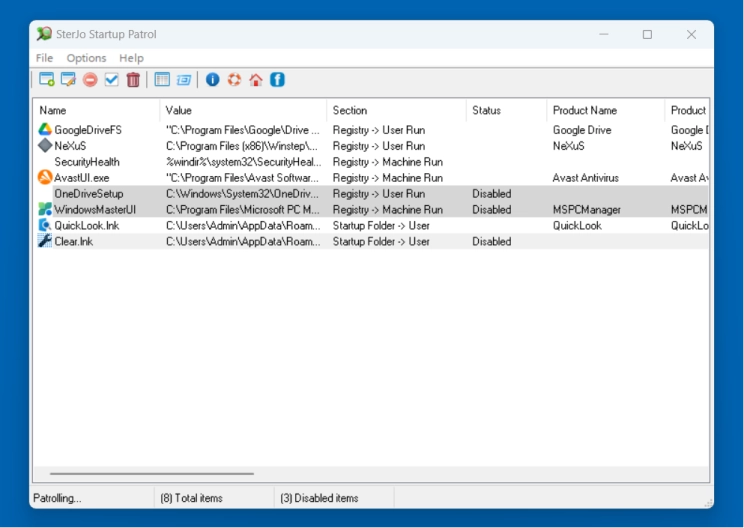The image size is (744, 528).
Task: Sort by the Section column header
Action: pyautogui.click(x=397, y=110)
